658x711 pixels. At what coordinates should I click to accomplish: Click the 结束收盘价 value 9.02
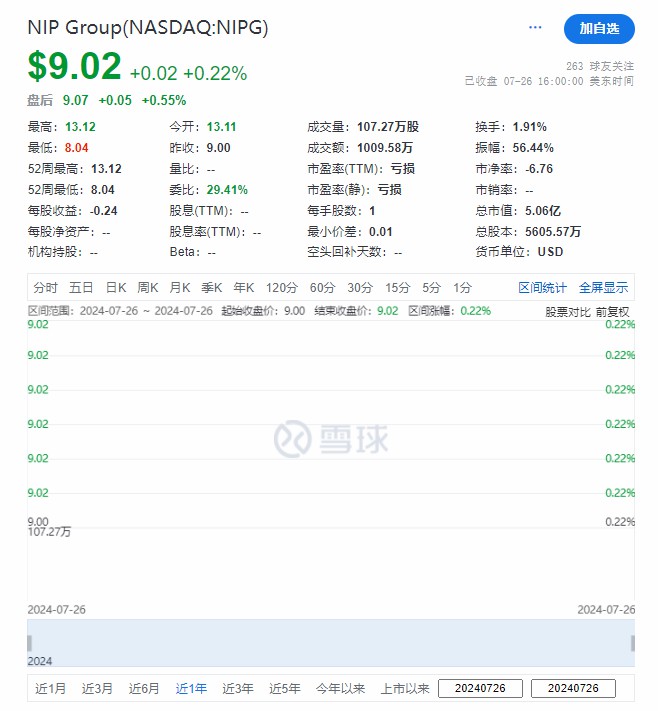388,311
